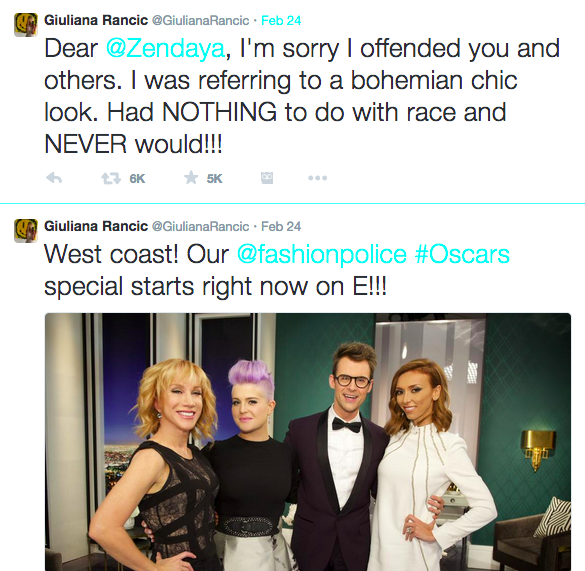The height and width of the screenshot is (571, 585).
Task: Open the Giuliana Rancic name on second tweet
Action: 96,226
